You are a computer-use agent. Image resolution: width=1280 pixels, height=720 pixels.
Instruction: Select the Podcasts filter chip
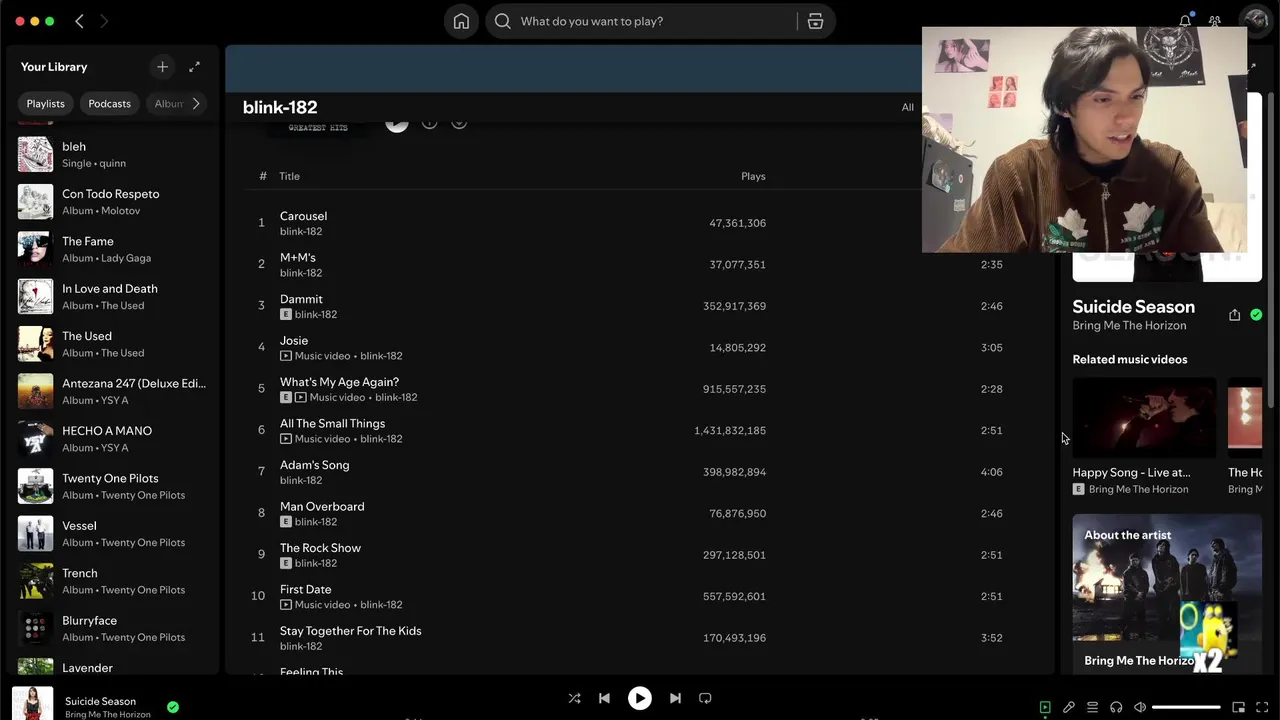[x=109, y=104]
